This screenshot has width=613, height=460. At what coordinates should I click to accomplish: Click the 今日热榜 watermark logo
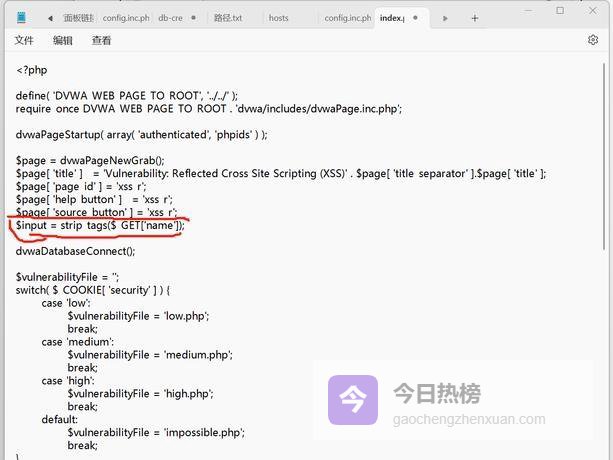pyautogui.click(x=353, y=400)
